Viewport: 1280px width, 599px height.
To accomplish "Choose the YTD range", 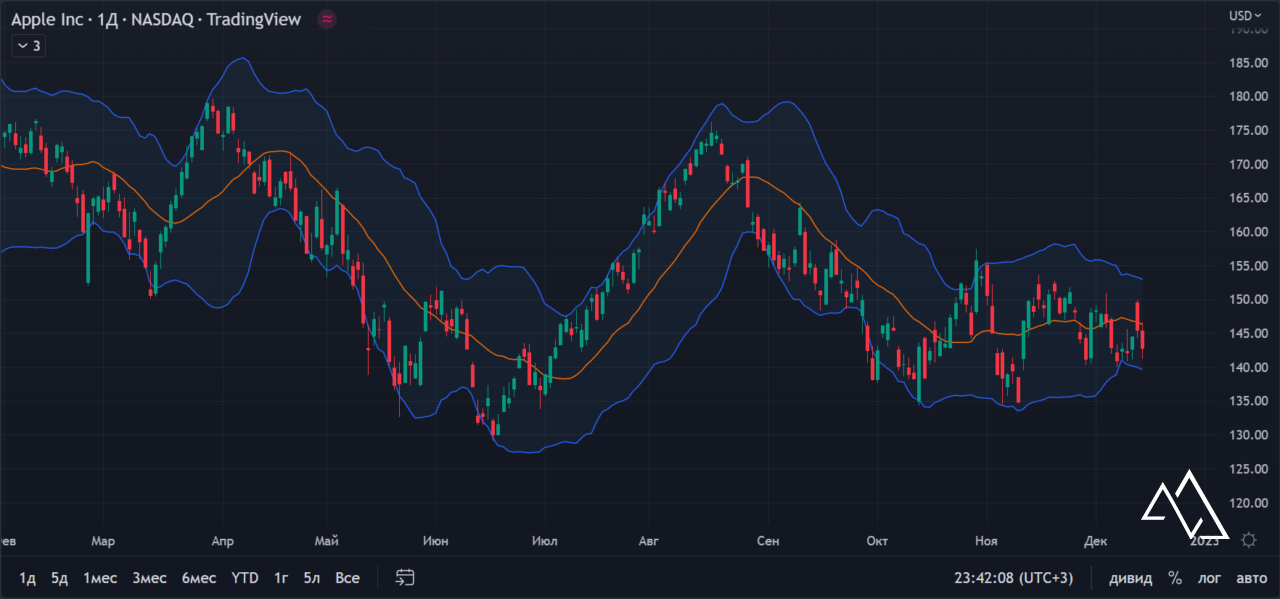I will pyautogui.click(x=245, y=578).
